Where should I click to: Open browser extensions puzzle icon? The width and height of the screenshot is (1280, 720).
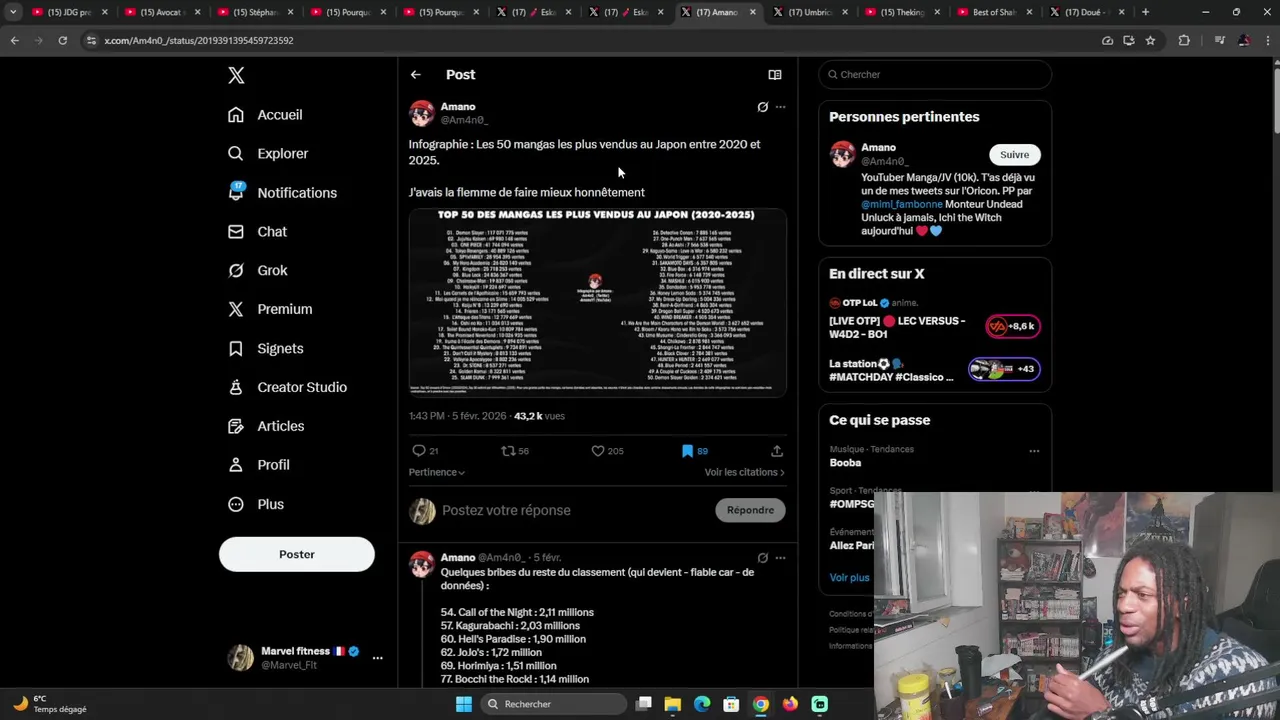1184,40
